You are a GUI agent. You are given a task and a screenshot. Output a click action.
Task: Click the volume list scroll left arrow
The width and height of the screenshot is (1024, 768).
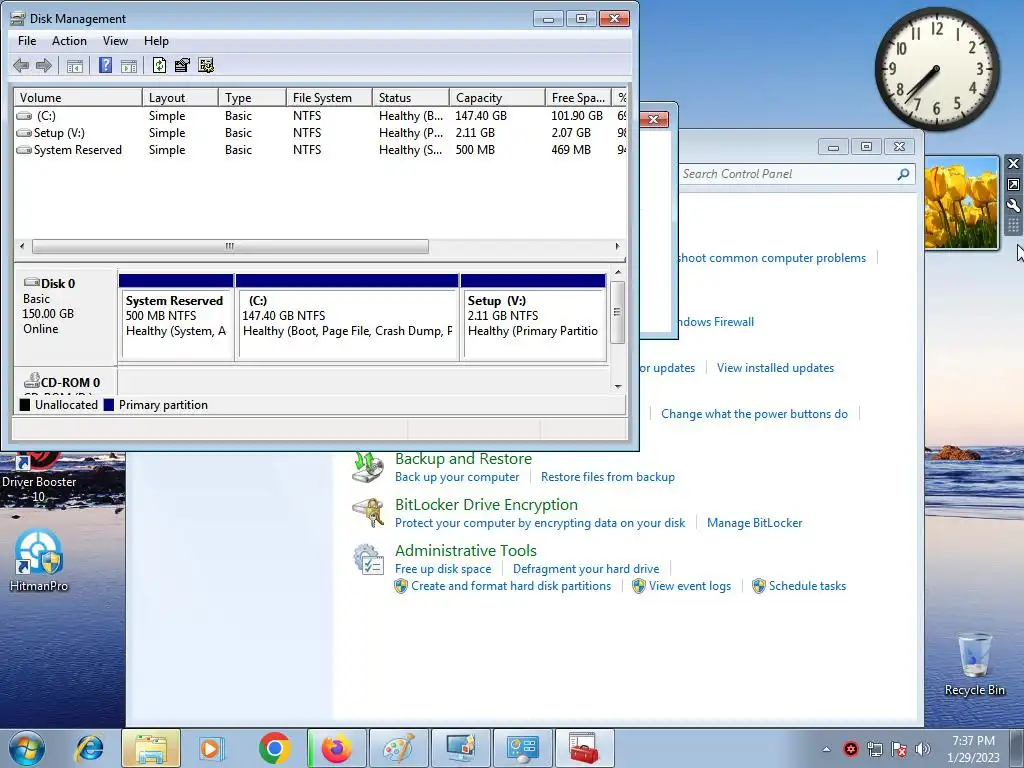pyautogui.click(x=22, y=246)
